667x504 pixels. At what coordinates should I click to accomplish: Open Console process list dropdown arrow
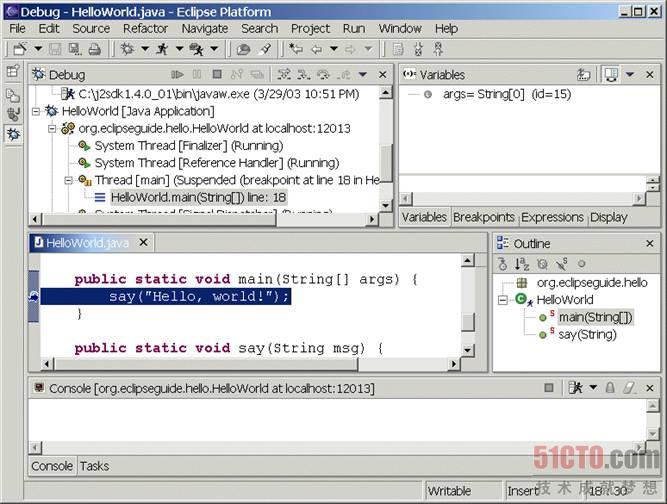pos(593,388)
